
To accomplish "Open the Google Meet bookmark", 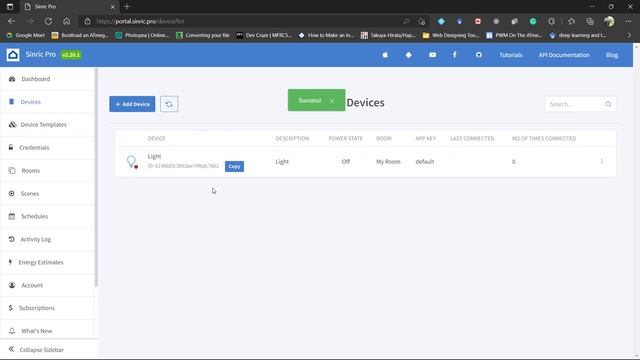I will point(25,36).
